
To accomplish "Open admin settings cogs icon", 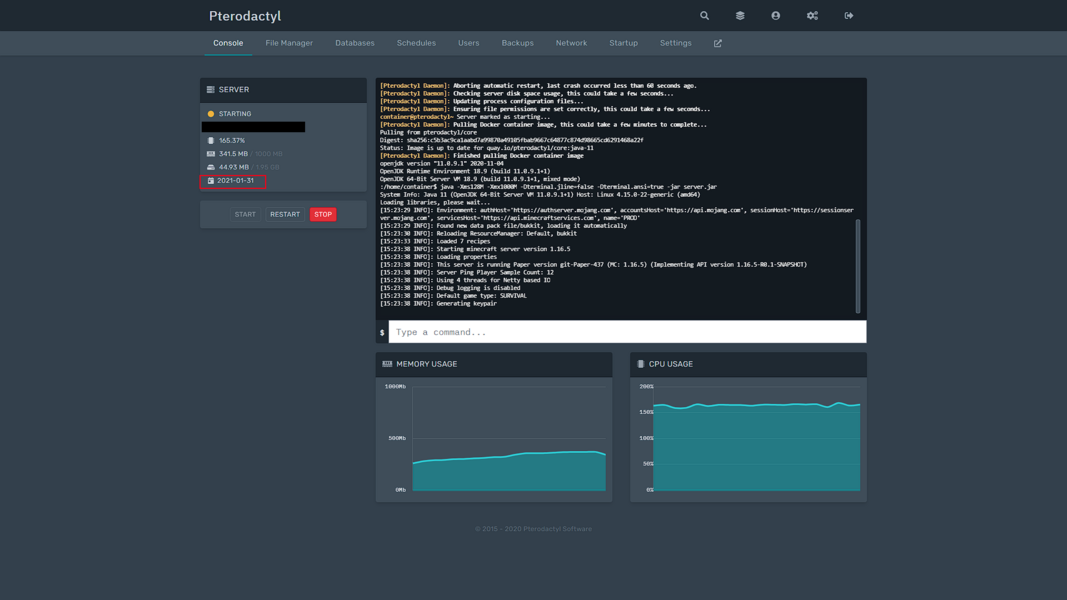I will 812,16.
